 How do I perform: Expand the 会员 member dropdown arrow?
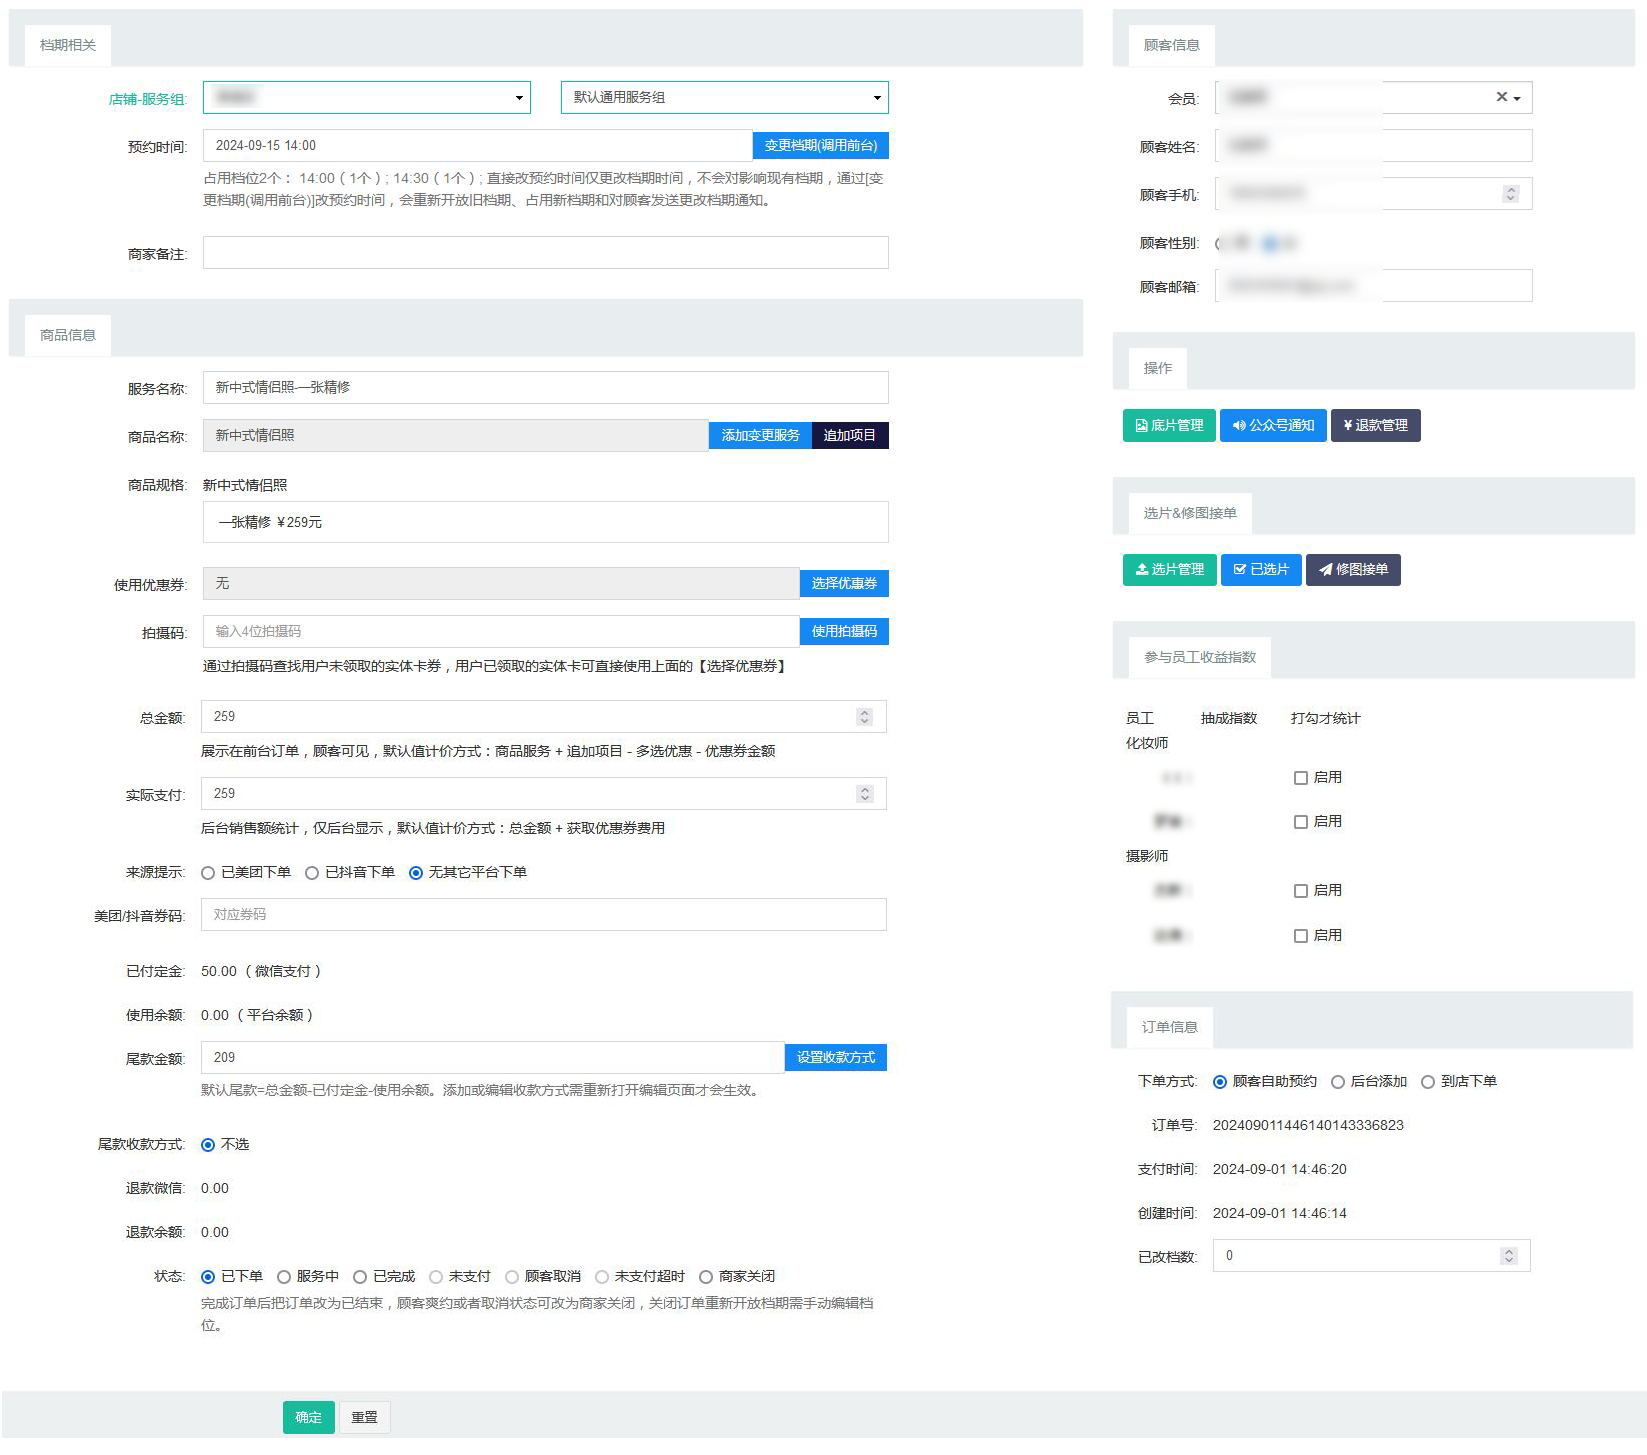pos(1517,98)
